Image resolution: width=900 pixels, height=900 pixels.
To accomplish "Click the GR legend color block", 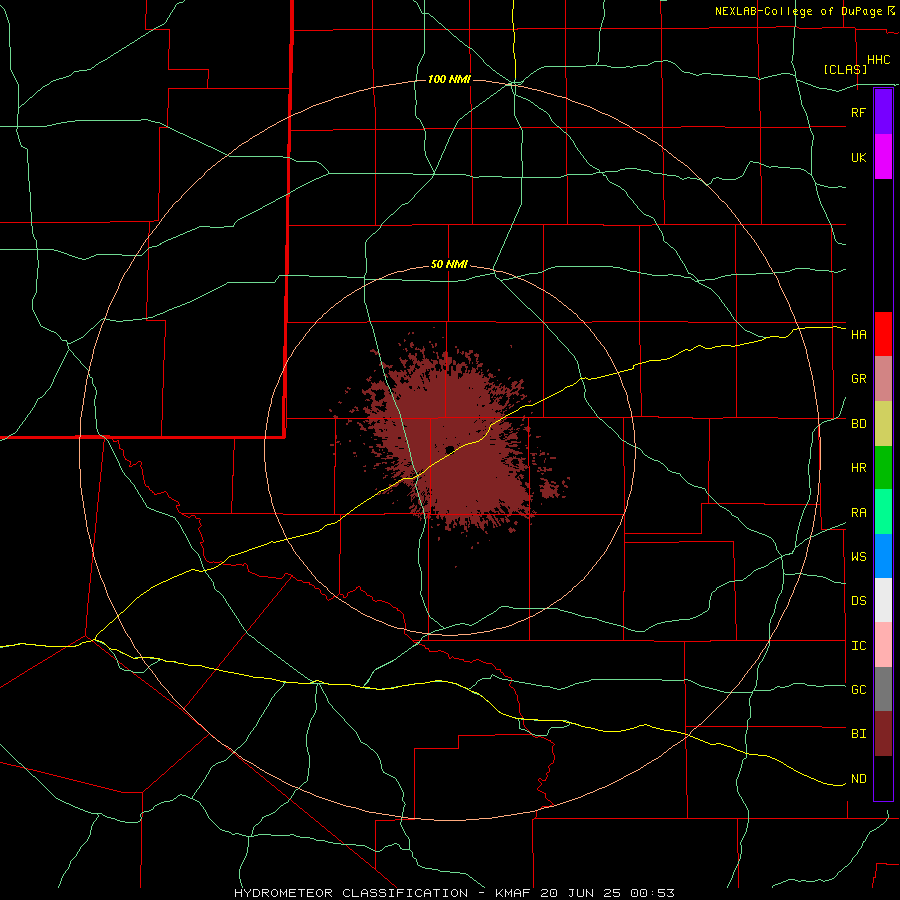I will [x=883, y=379].
